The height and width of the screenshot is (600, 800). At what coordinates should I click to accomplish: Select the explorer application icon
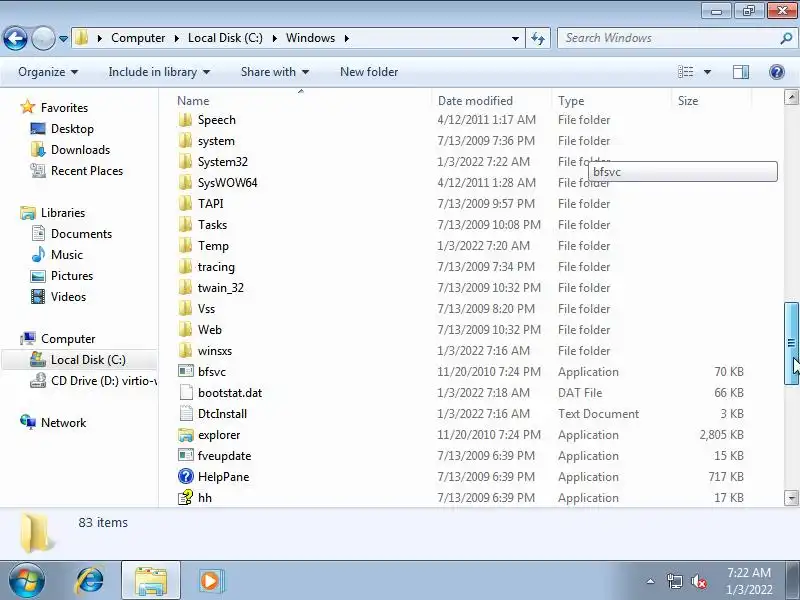click(x=186, y=435)
